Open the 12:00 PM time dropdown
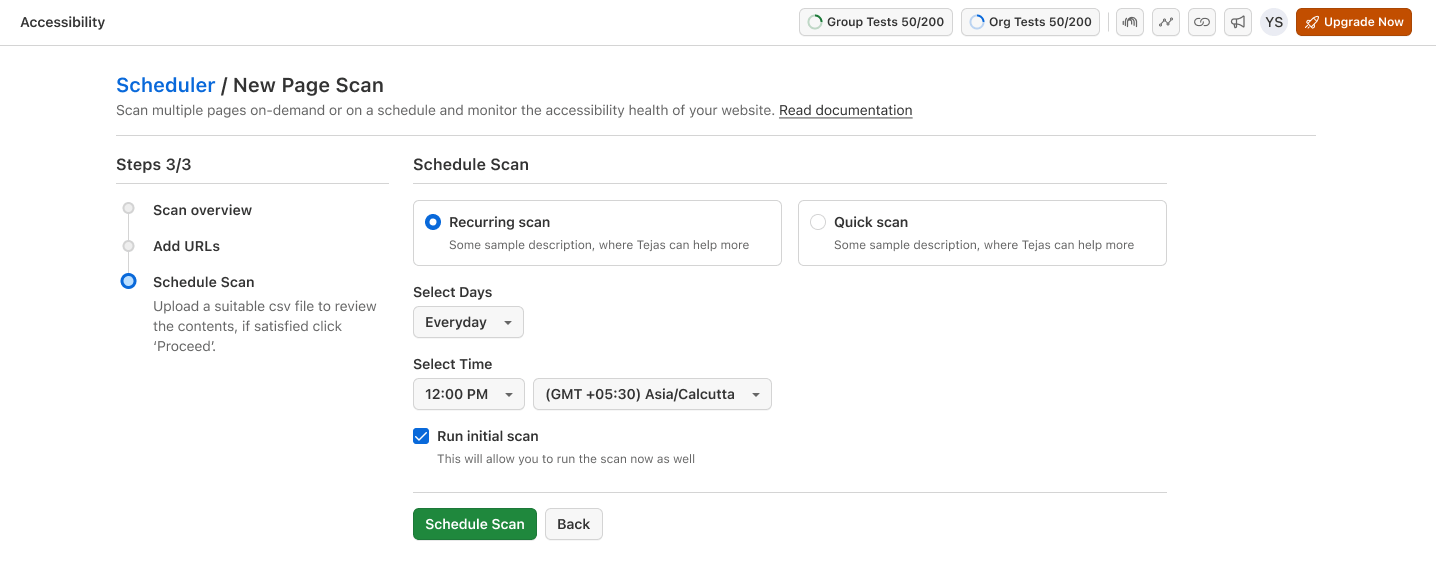Viewport: 1436px width, 567px height. tap(468, 394)
